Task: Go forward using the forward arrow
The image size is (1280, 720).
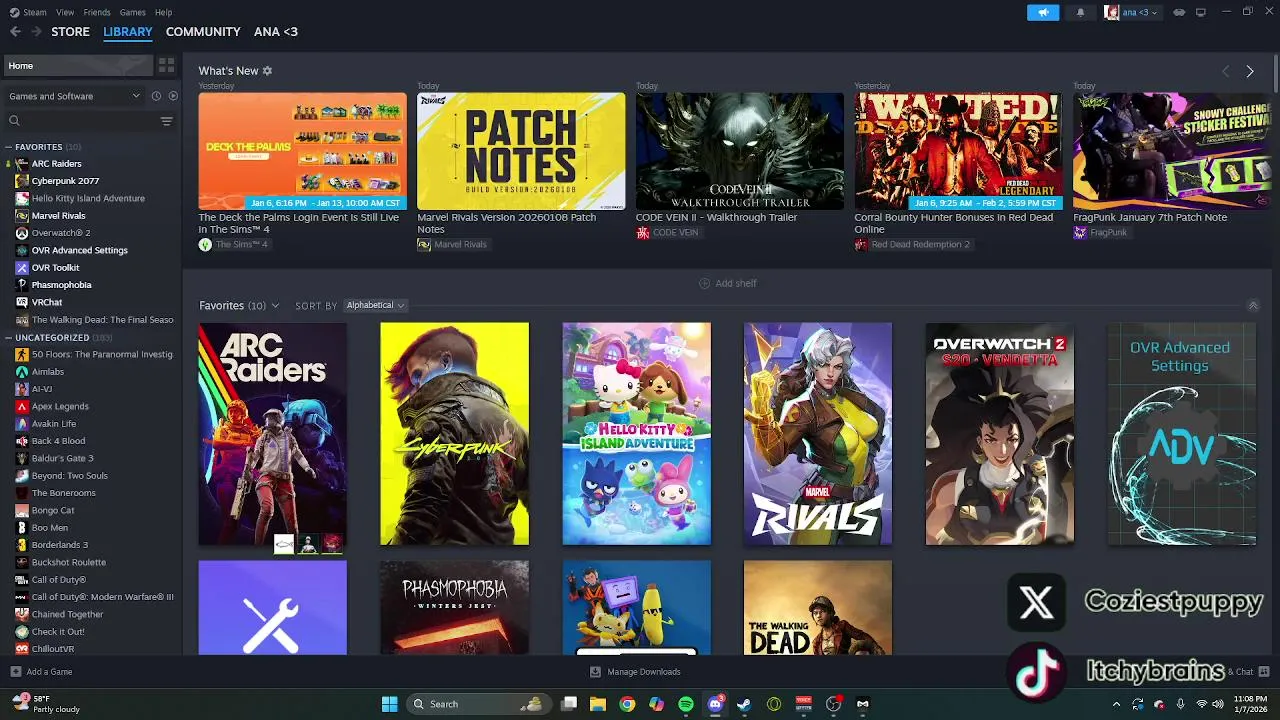Action: tap(36, 32)
